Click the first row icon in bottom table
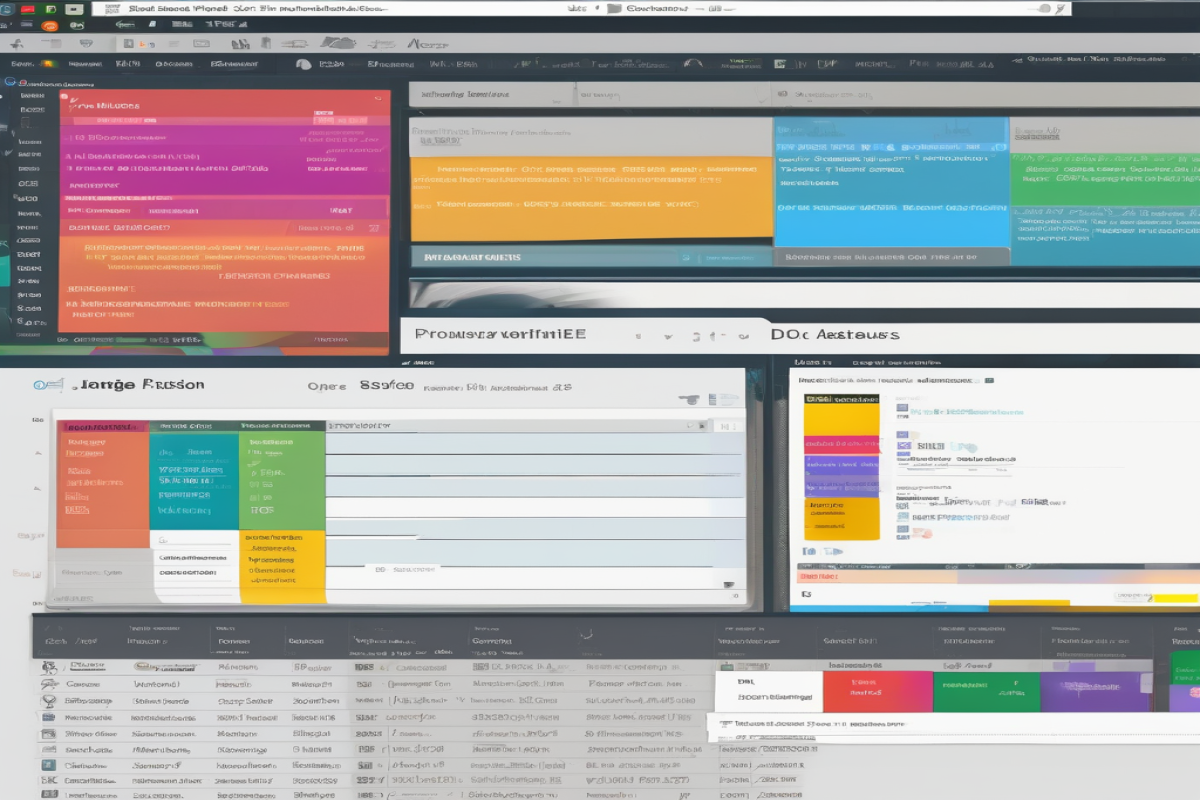 (x=48, y=666)
